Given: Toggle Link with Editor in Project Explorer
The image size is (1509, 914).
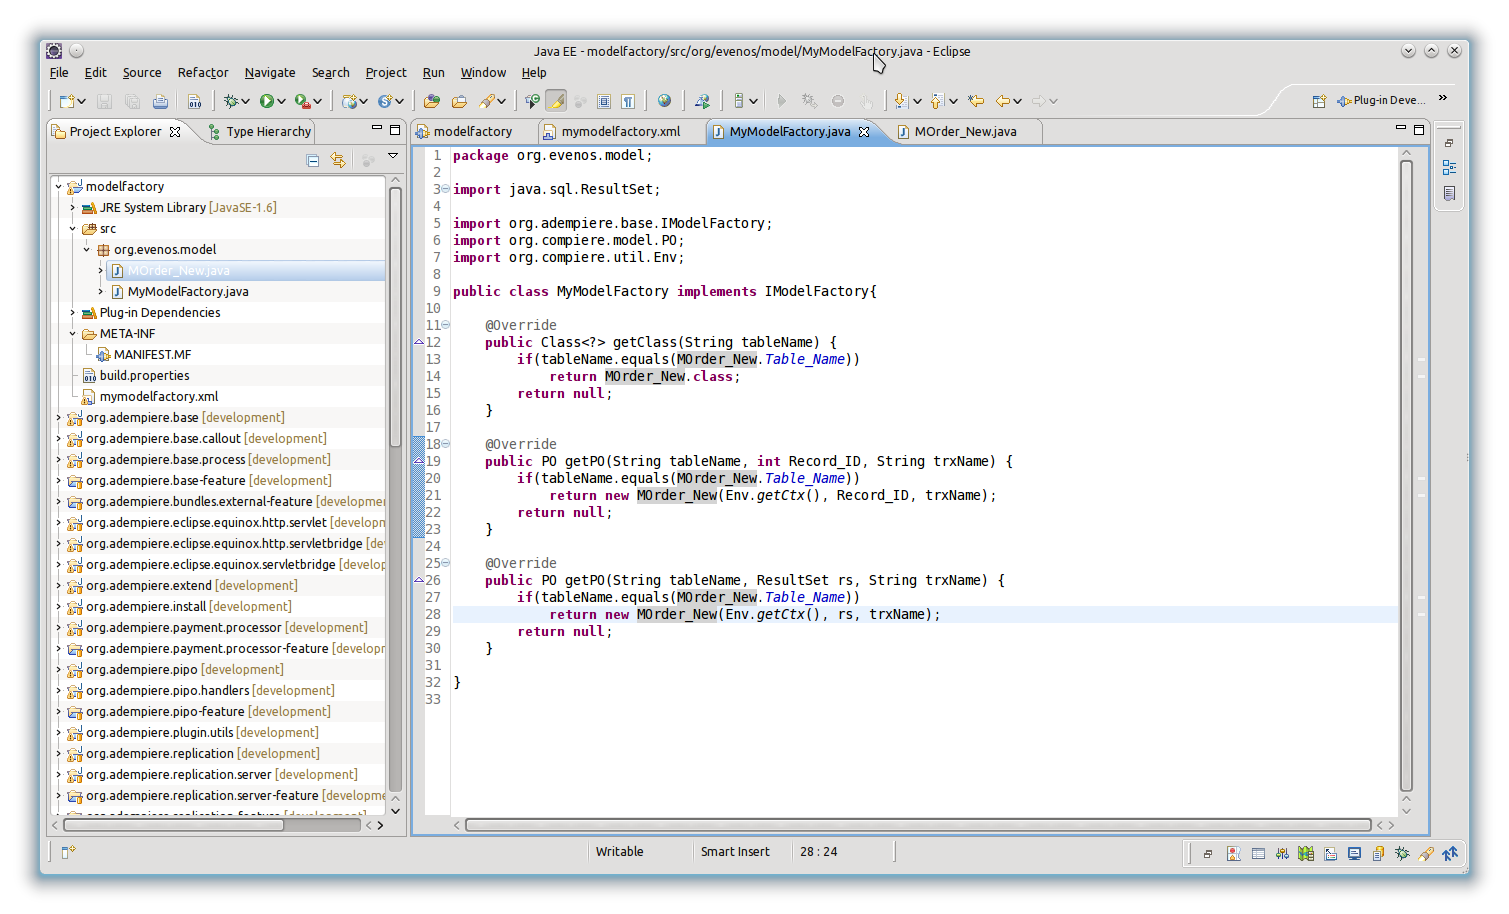Looking at the screenshot, I should [338, 160].
